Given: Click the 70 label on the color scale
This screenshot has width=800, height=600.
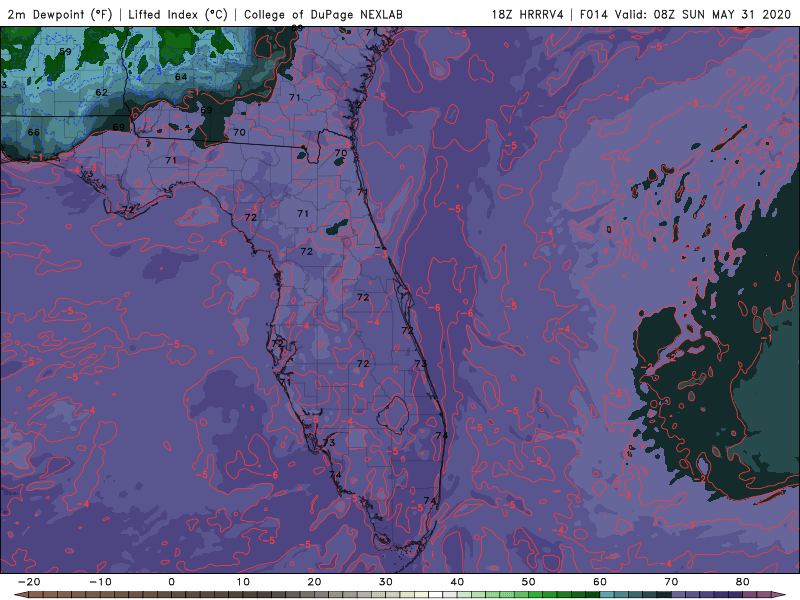Looking at the screenshot, I should coord(671,582).
